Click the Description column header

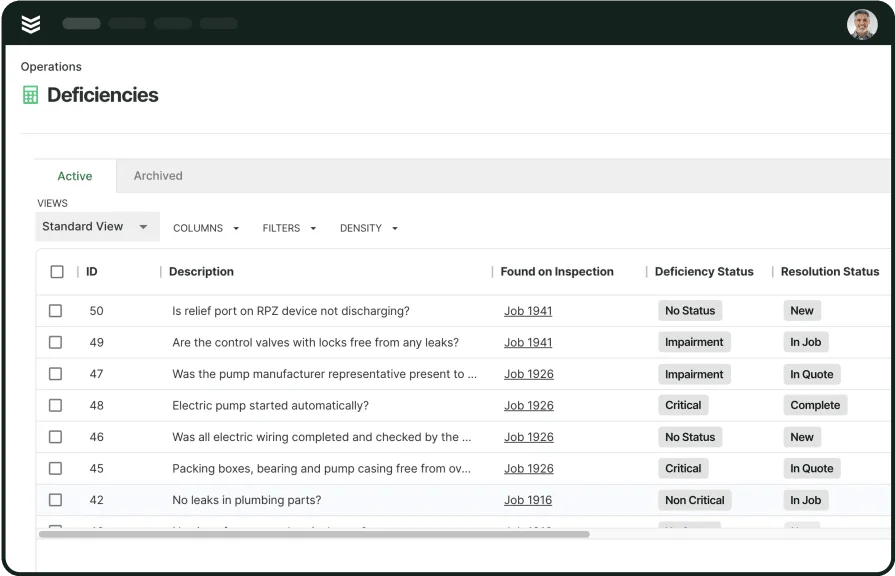pyautogui.click(x=201, y=272)
